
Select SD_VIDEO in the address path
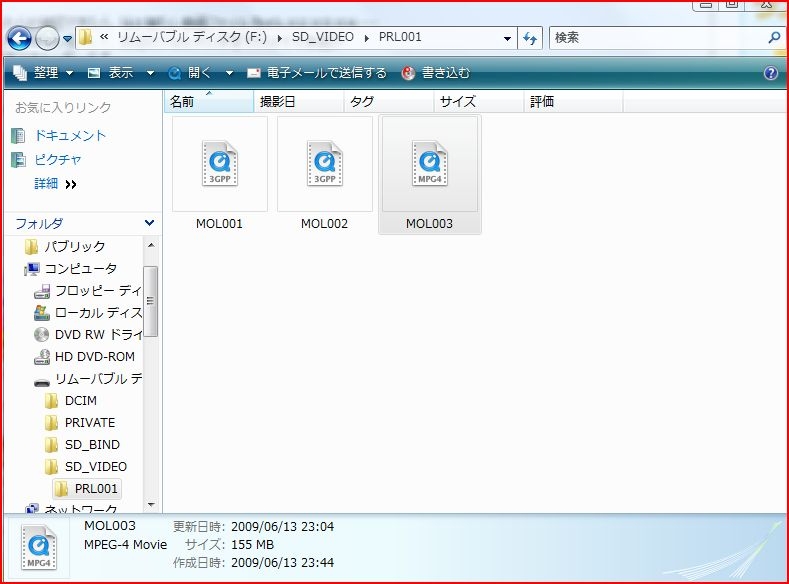[x=323, y=37]
